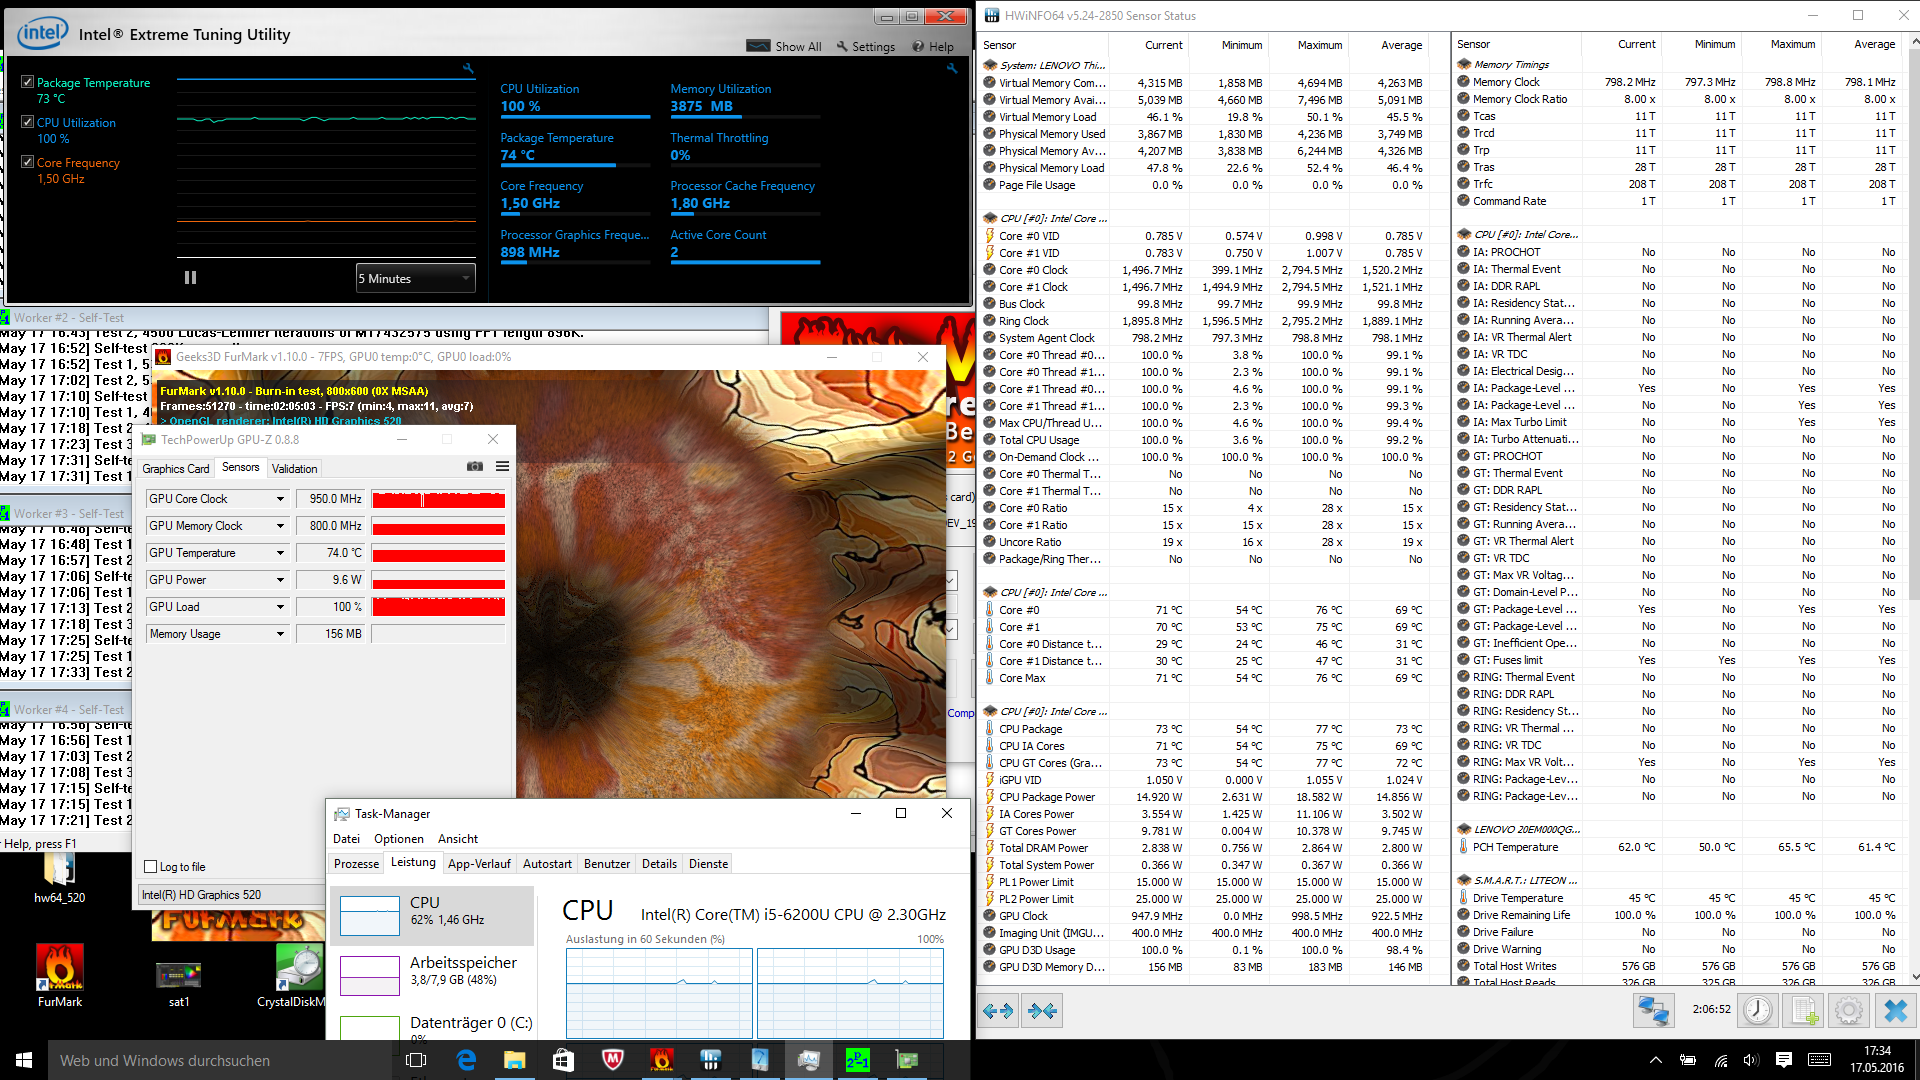The height and width of the screenshot is (1080, 1920).
Task: Uncheck Package Temperature in XTU graph
Action: (x=28, y=82)
